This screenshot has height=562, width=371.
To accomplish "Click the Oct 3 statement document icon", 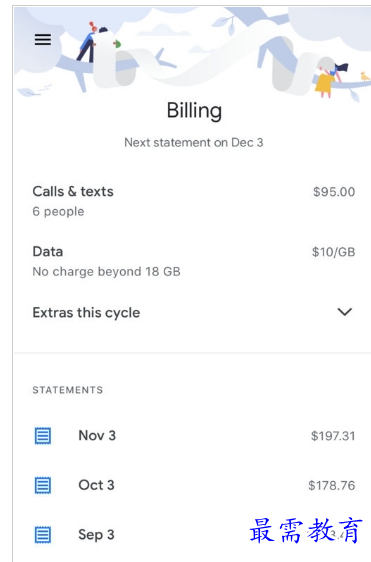I will coord(43,485).
